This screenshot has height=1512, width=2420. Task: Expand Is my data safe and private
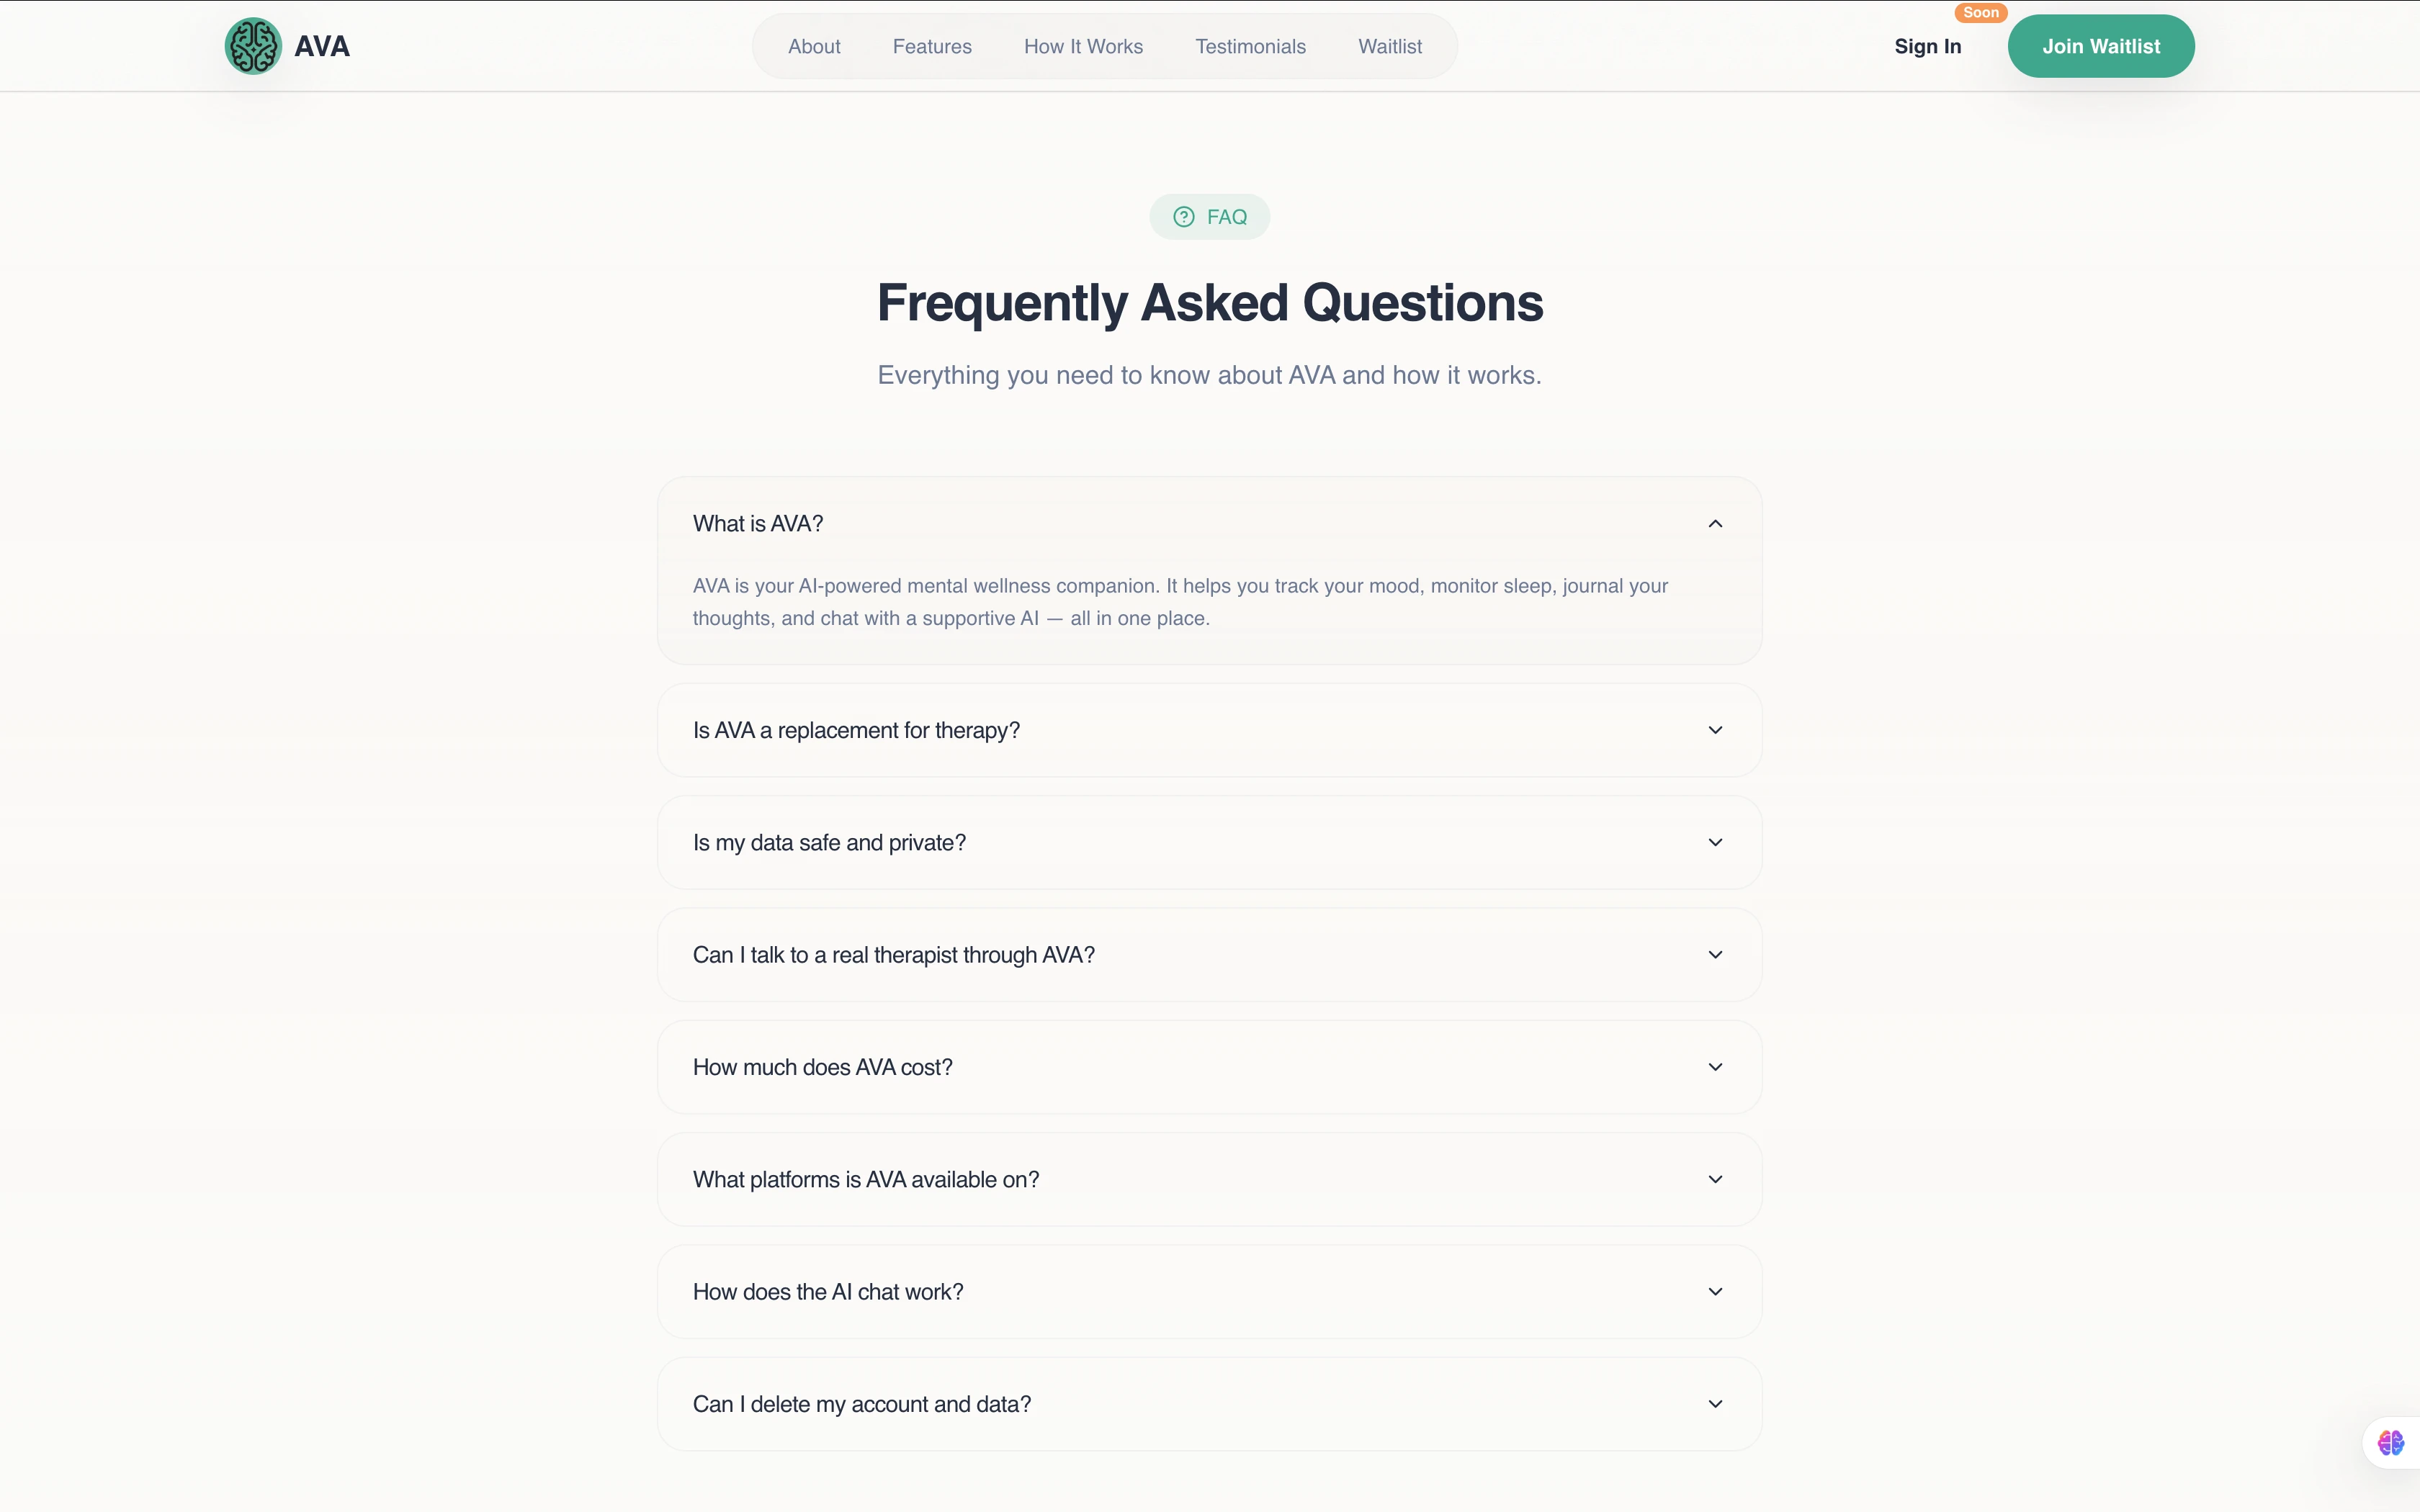coord(1715,843)
